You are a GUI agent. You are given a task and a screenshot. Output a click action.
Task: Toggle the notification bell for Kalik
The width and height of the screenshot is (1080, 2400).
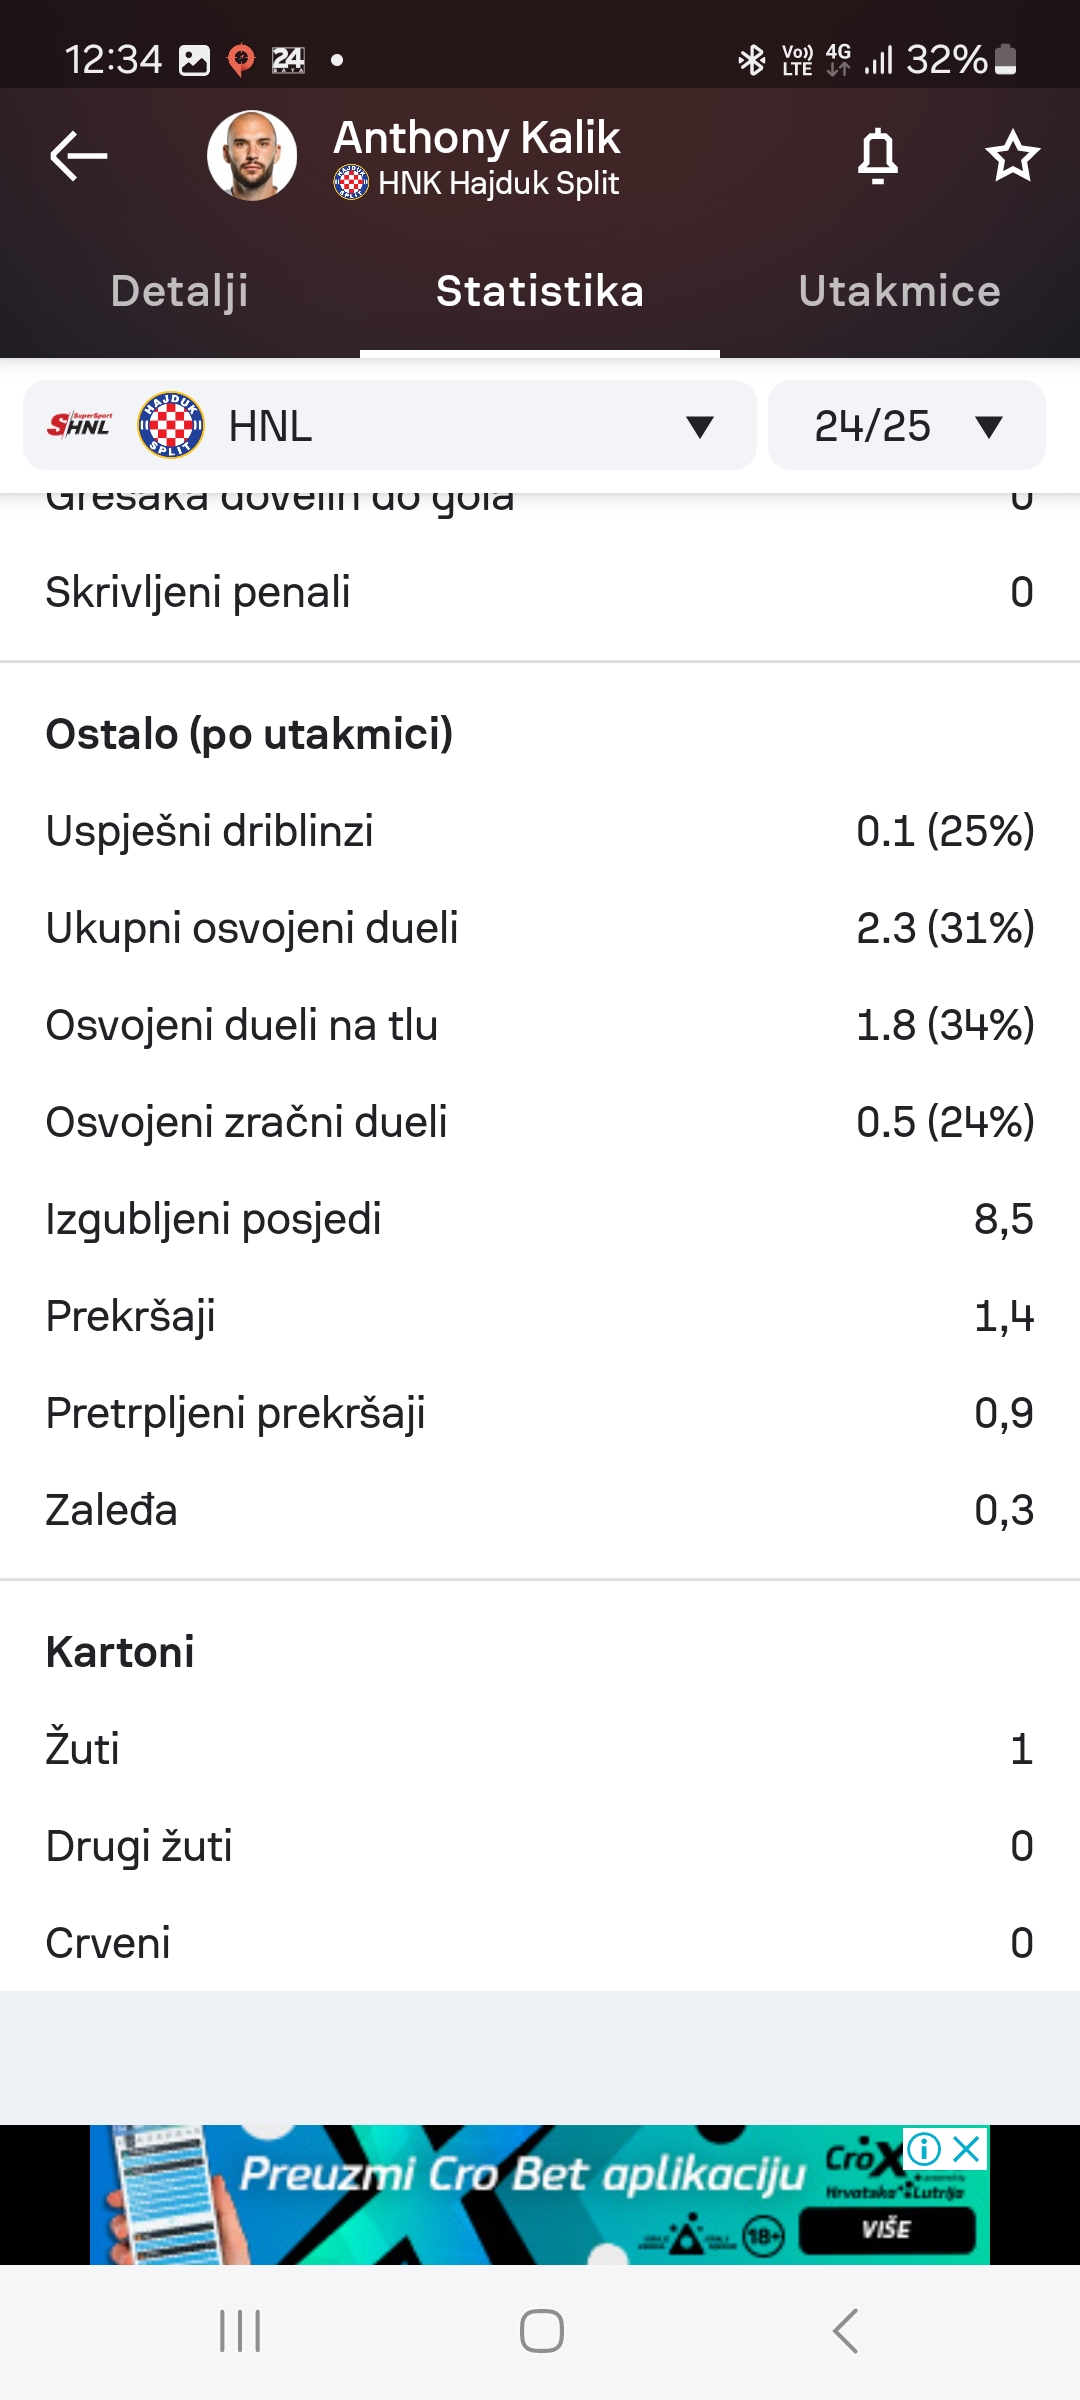coord(878,157)
